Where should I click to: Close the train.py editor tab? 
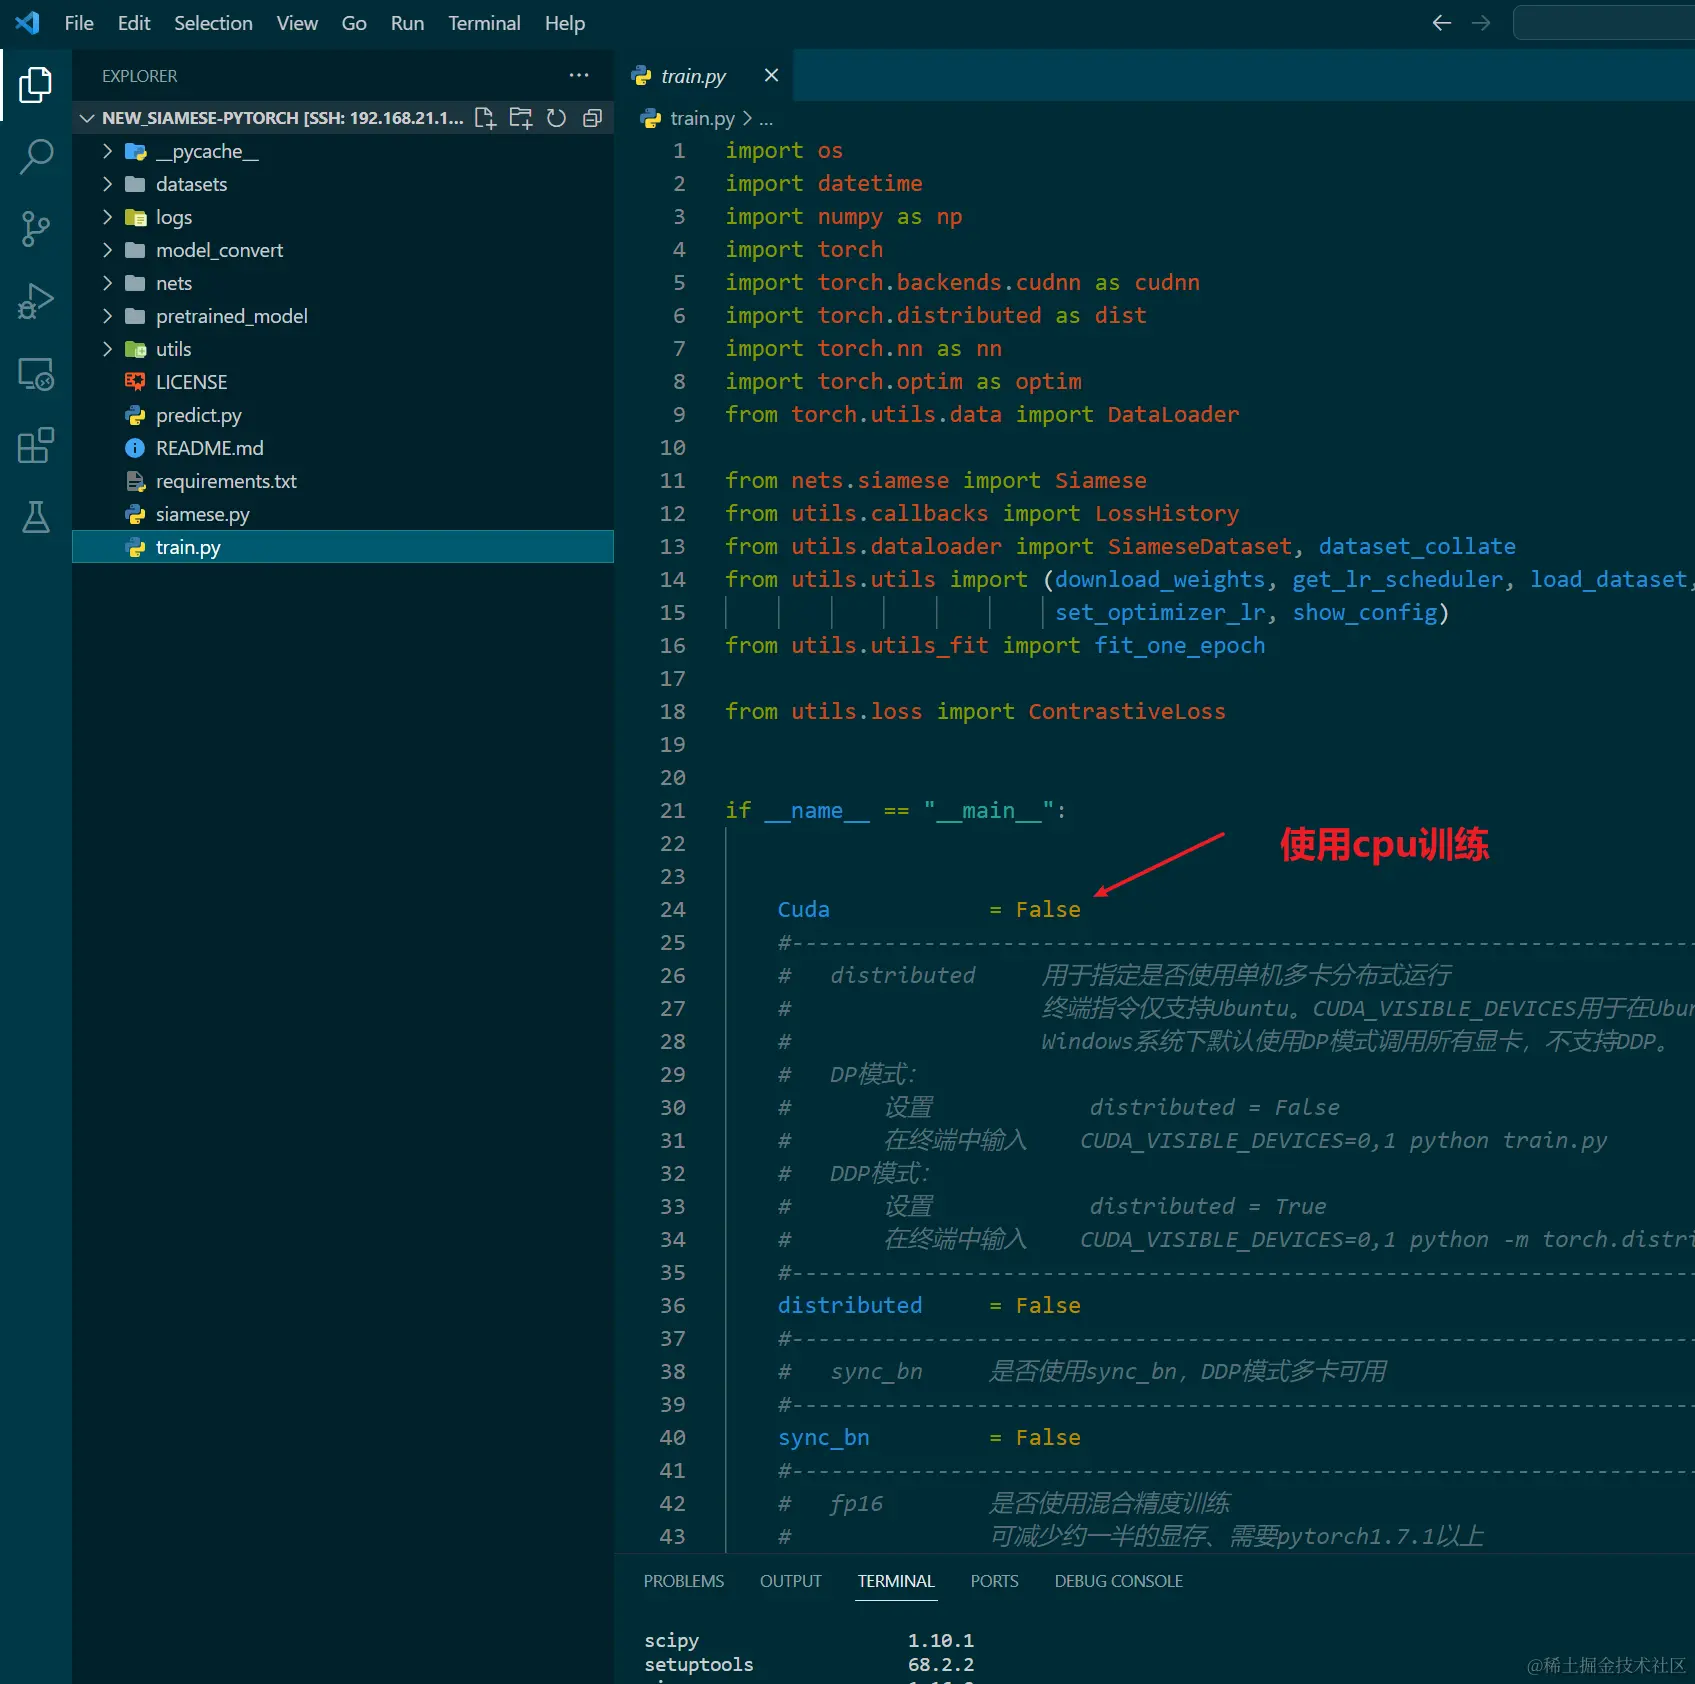[771, 76]
